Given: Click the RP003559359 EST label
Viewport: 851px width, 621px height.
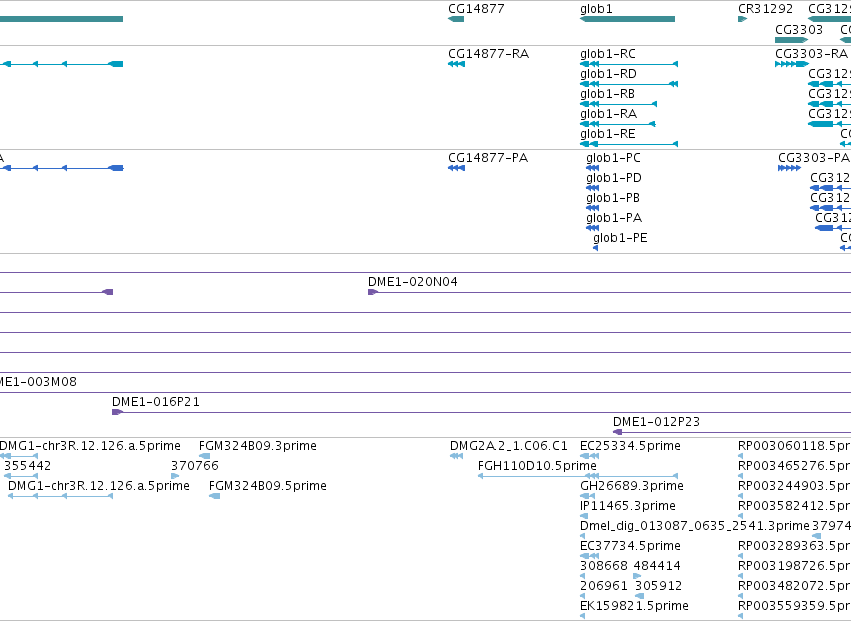Looking at the screenshot, I should pyautogui.click(x=795, y=606).
